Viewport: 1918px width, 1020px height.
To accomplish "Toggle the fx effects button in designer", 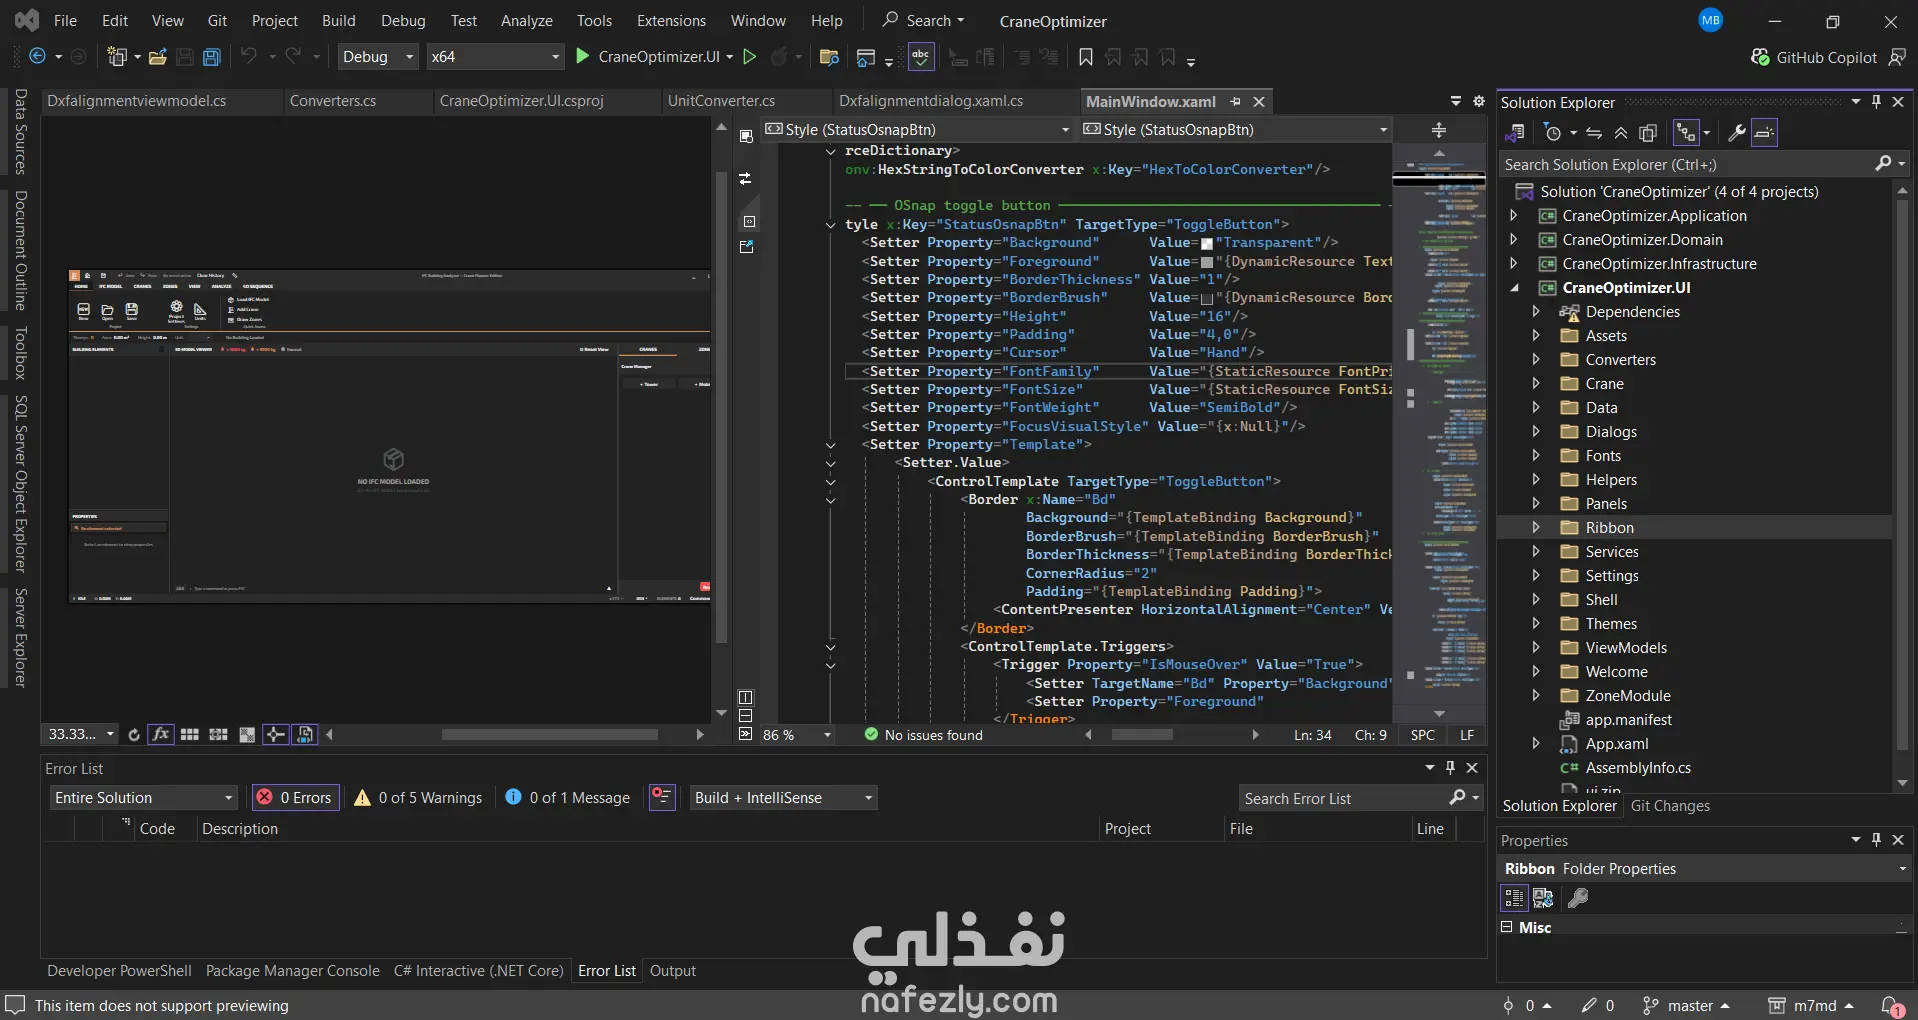I will coord(160,735).
